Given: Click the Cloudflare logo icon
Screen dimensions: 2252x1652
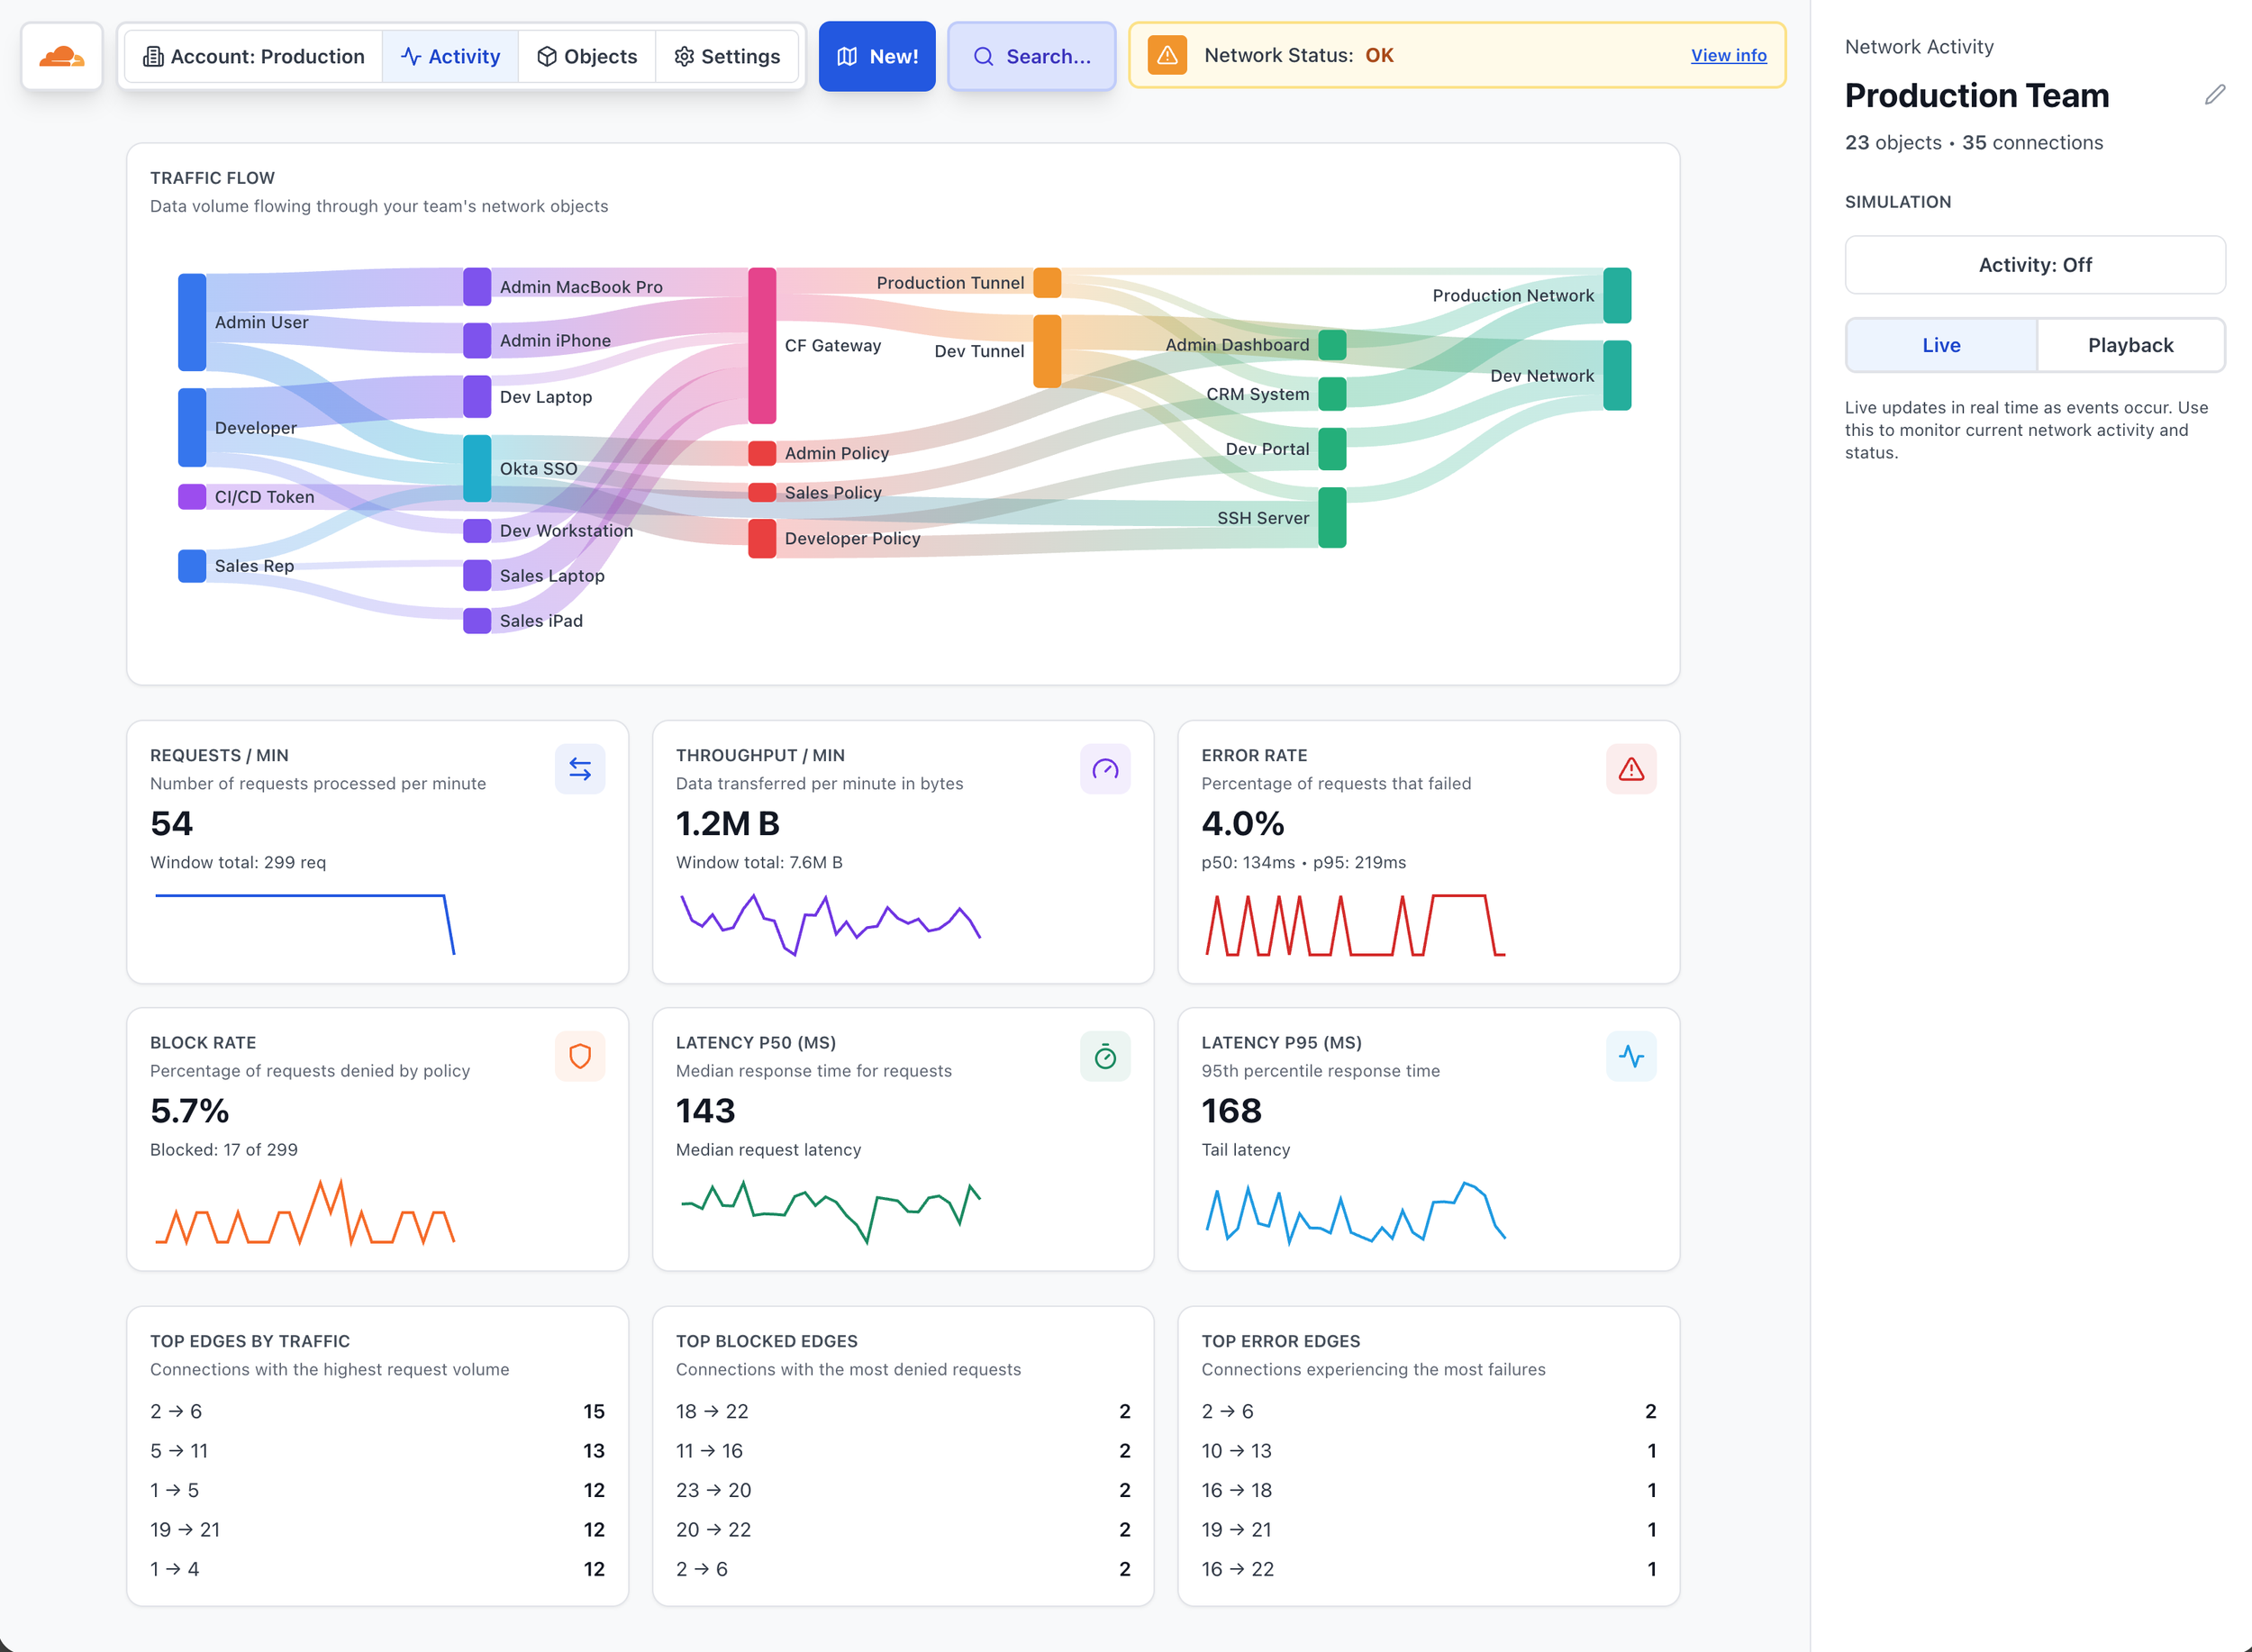Looking at the screenshot, I should (61, 56).
